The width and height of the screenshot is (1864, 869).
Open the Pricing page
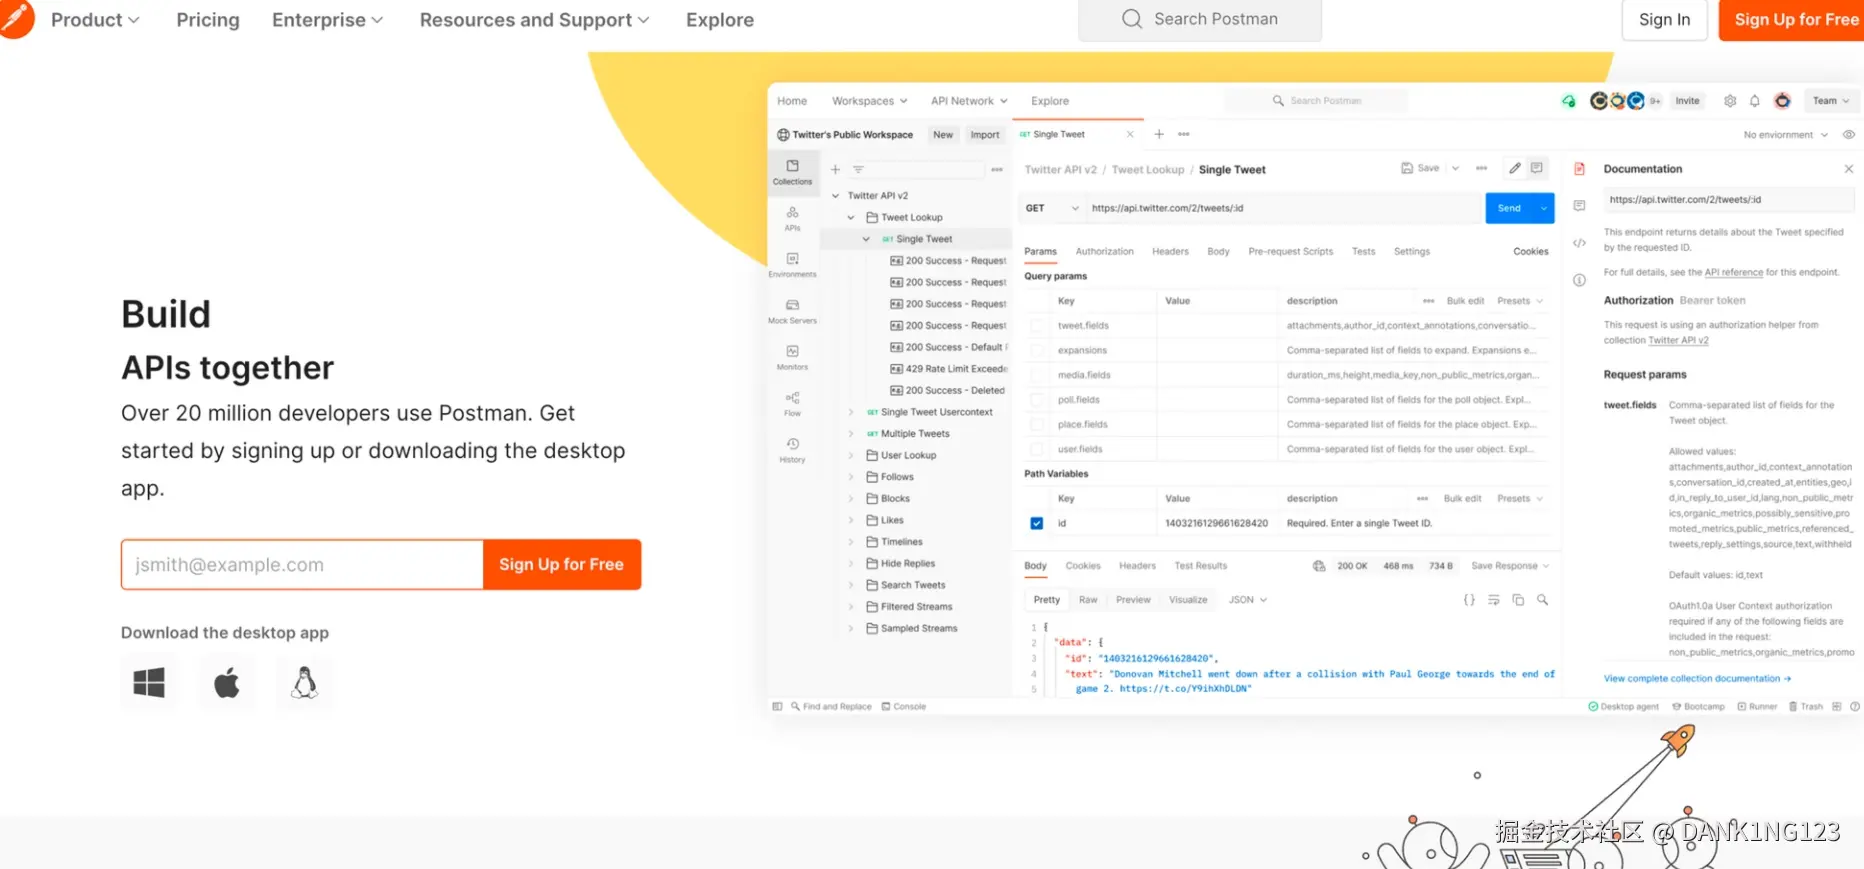pyautogui.click(x=208, y=20)
